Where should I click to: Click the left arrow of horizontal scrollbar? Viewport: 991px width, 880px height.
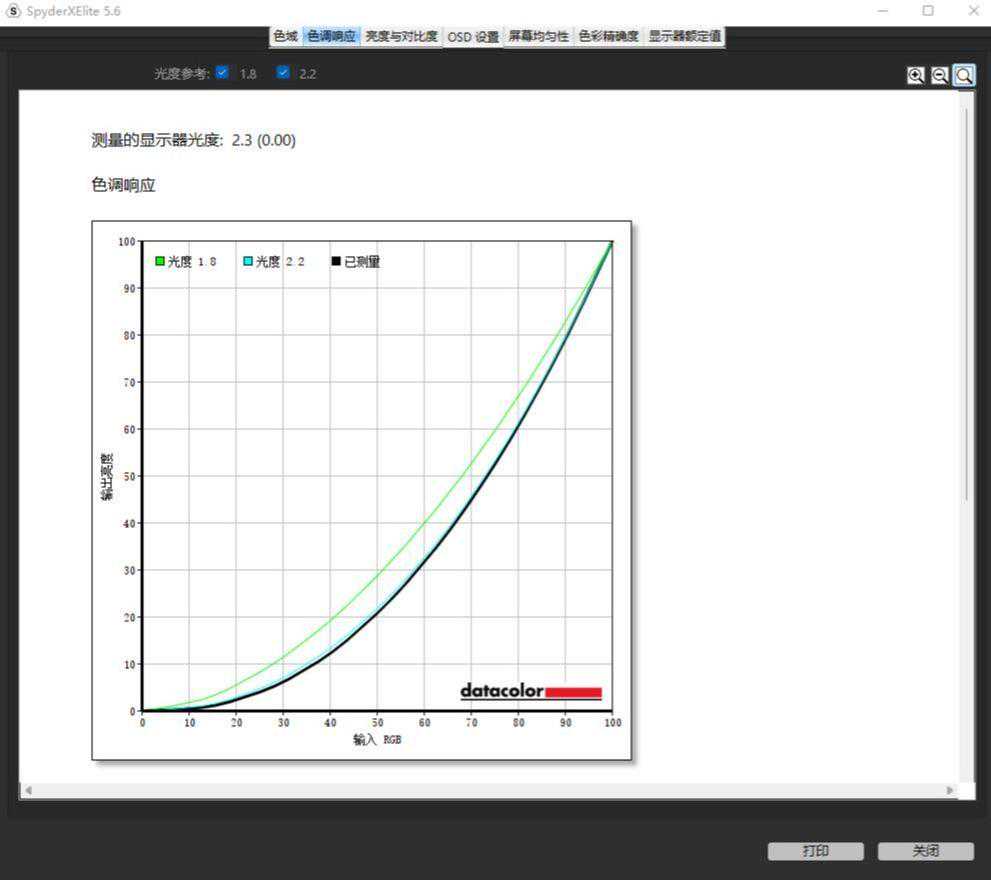tap(28, 790)
